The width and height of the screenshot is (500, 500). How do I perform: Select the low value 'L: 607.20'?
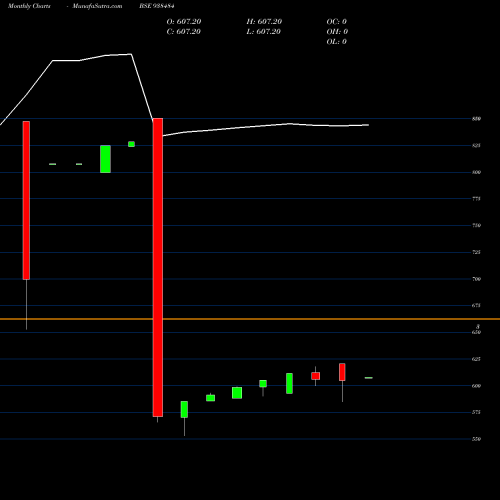click(x=264, y=32)
